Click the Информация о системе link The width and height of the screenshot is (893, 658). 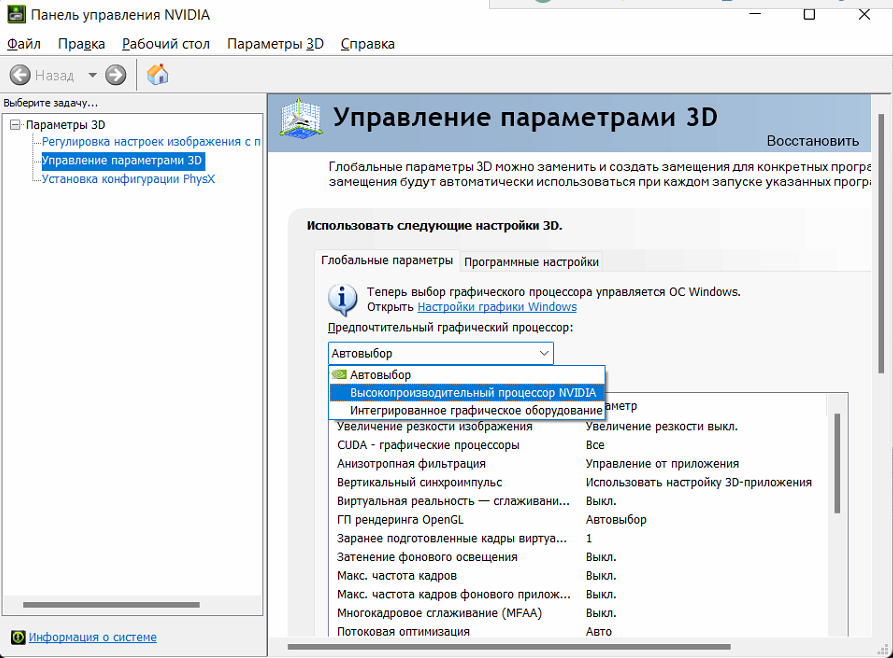pyautogui.click(x=92, y=637)
